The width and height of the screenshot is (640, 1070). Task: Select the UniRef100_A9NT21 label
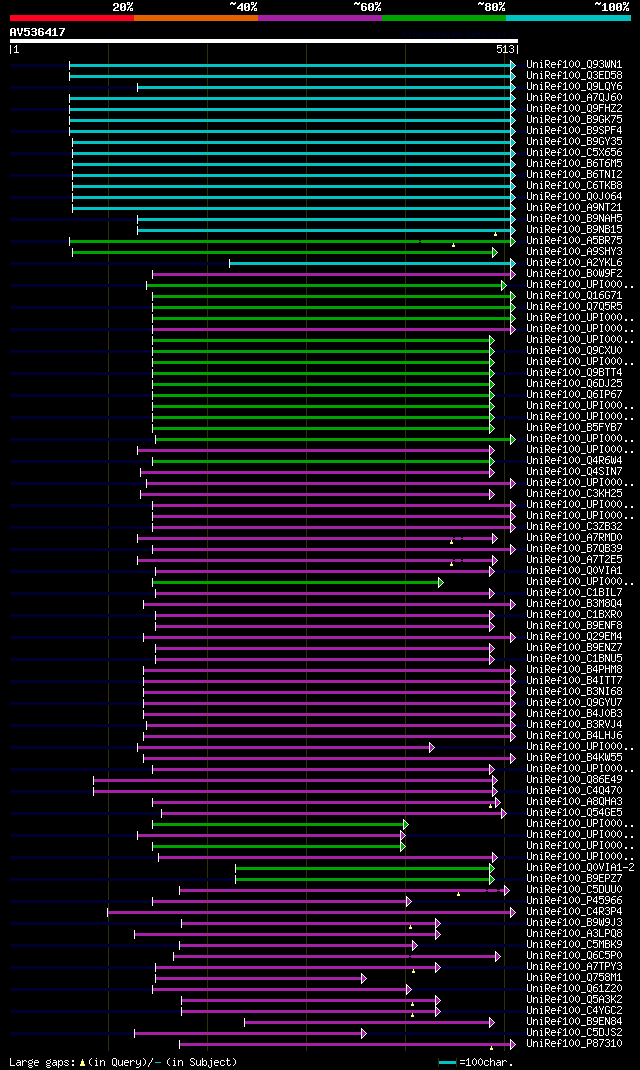click(x=574, y=207)
